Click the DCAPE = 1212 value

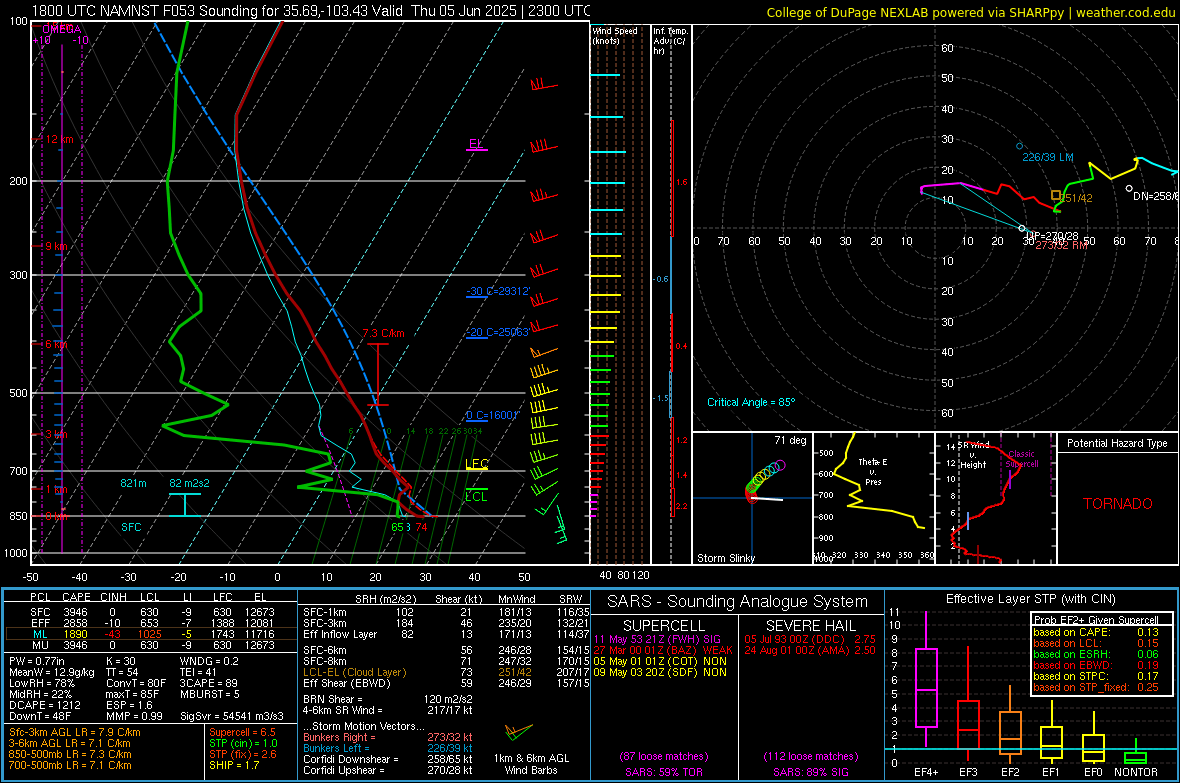pos(44,705)
